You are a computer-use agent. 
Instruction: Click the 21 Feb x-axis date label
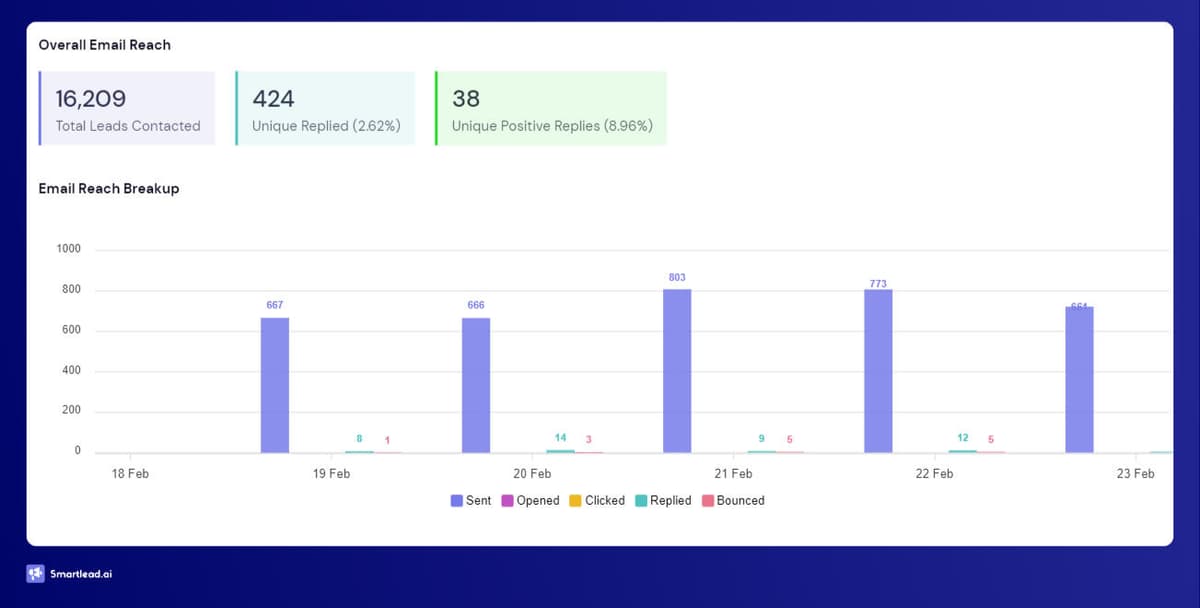coord(733,473)
